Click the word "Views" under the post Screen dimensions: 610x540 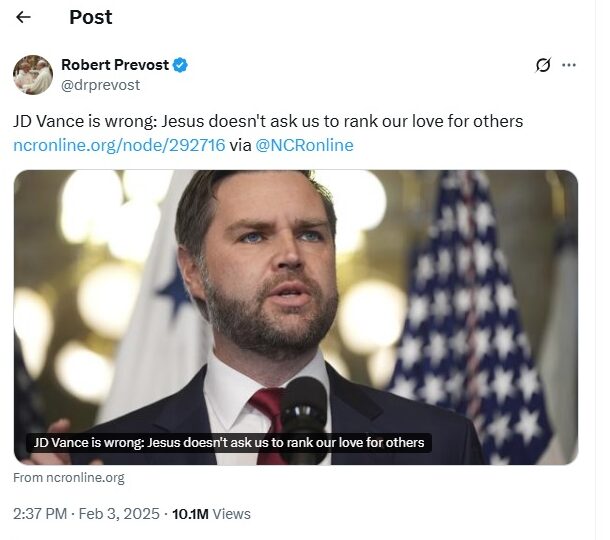coord(232,514)
